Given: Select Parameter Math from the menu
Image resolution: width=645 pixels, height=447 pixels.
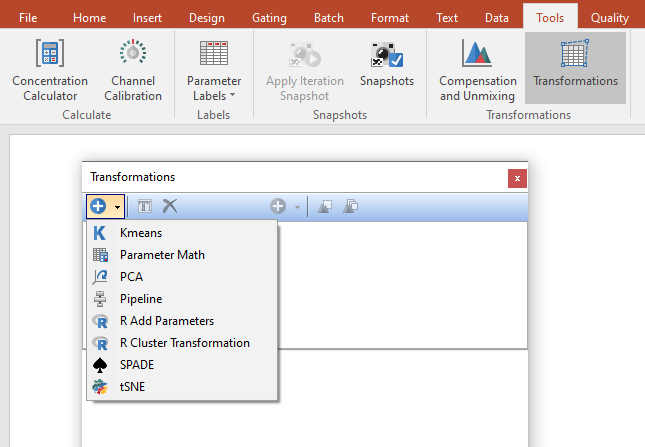Looking at the screenshot, I should pyautogui.click(x=182, y=255).
